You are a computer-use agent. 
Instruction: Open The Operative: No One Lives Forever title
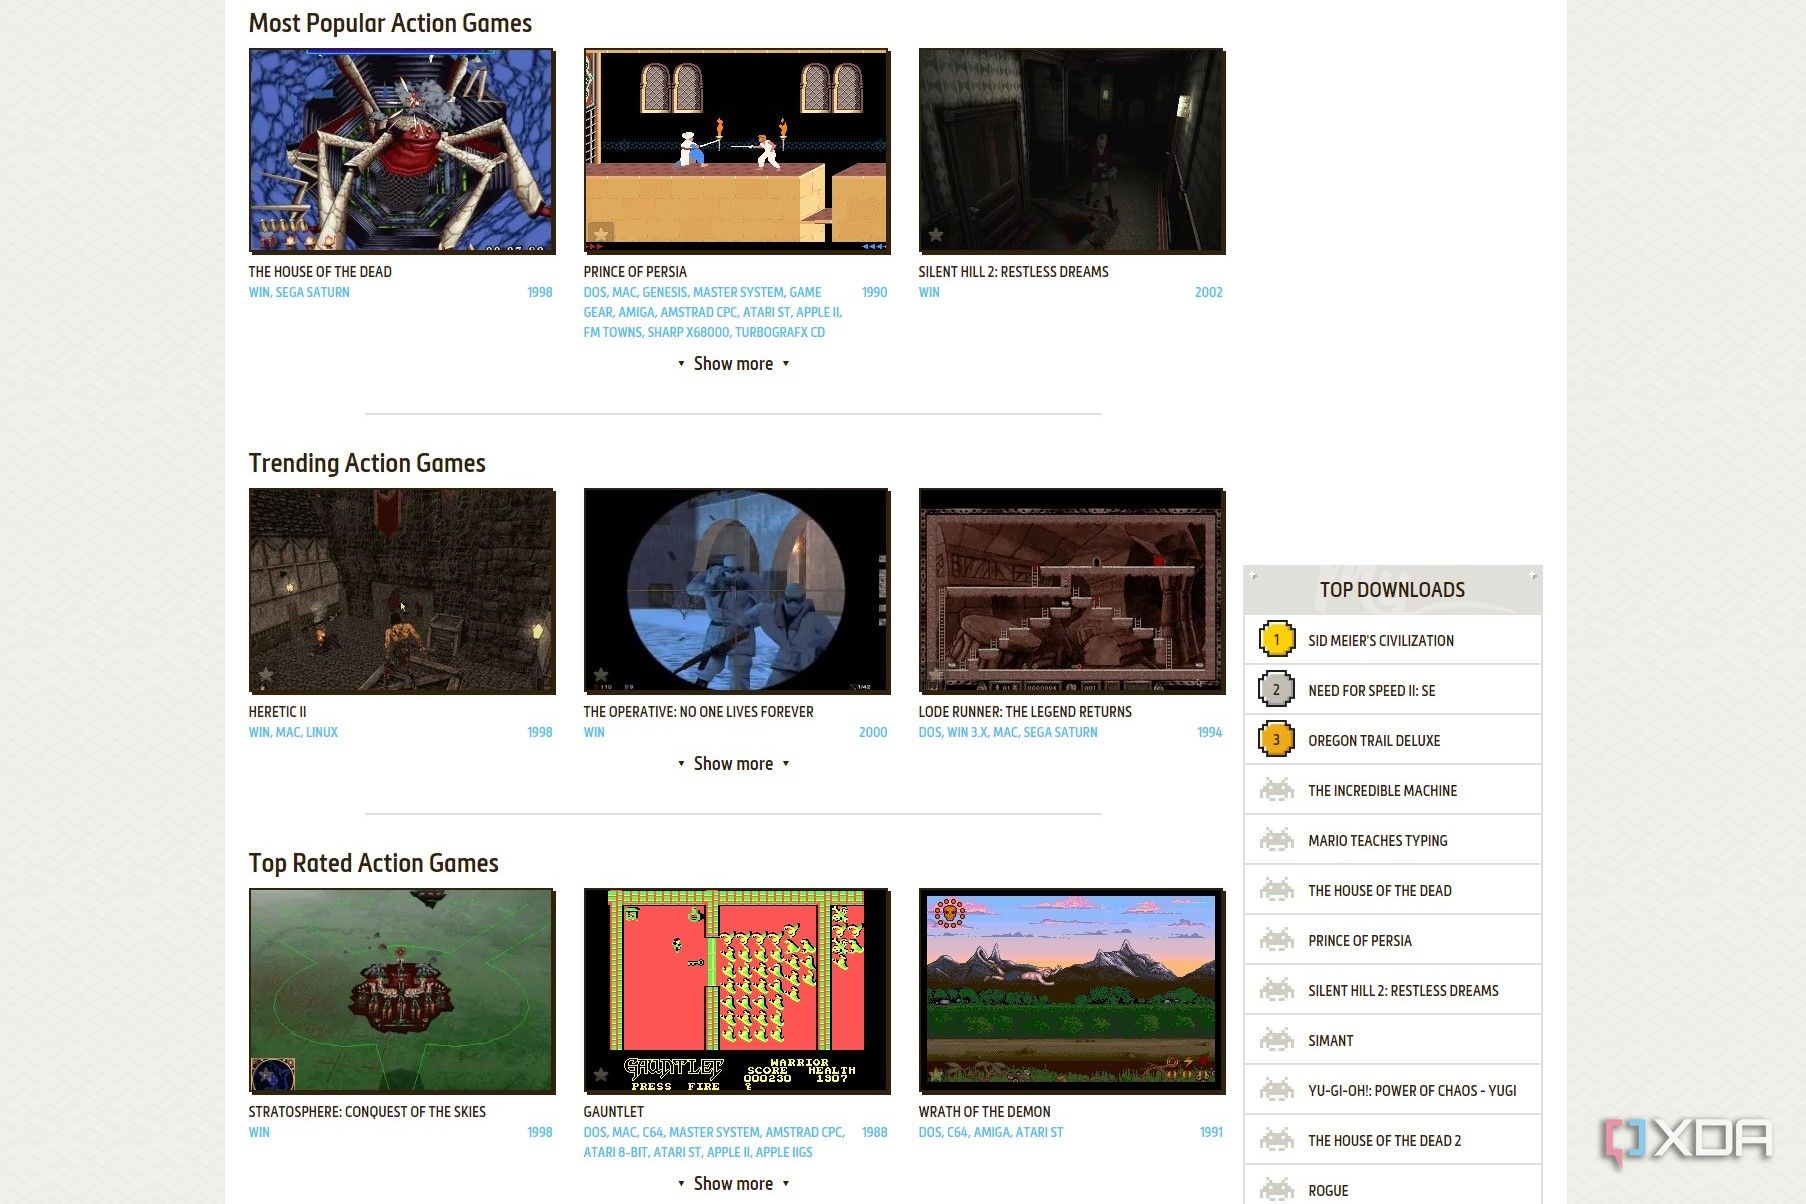tap(698, 712)
